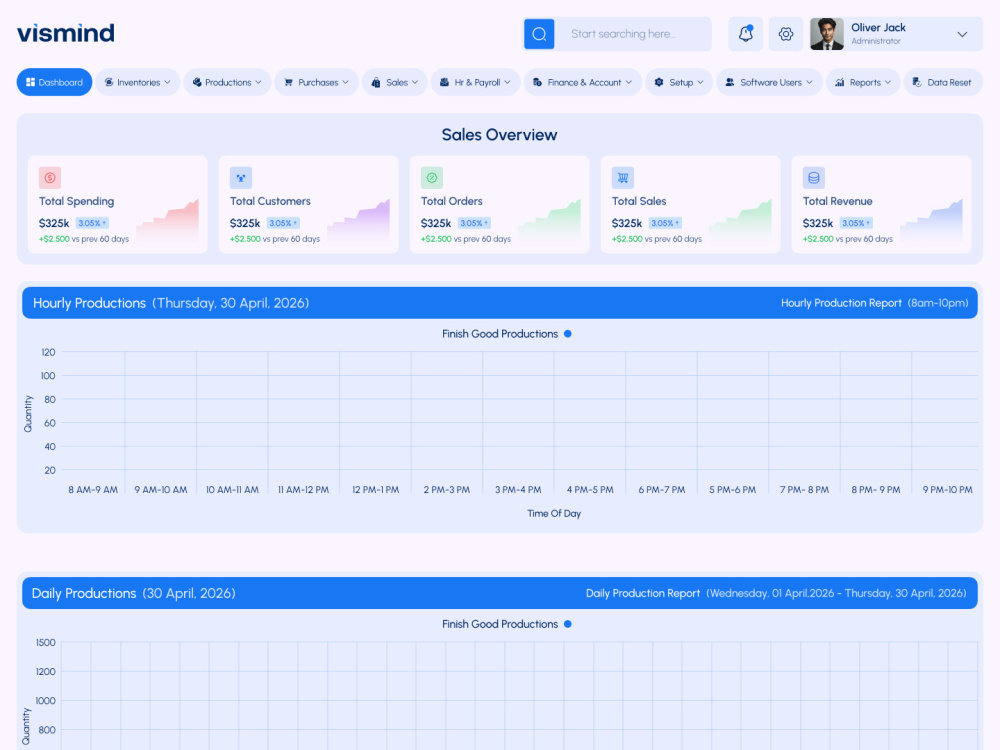Click the blue search icon button

pyautogui.click(x=539, y=34)
